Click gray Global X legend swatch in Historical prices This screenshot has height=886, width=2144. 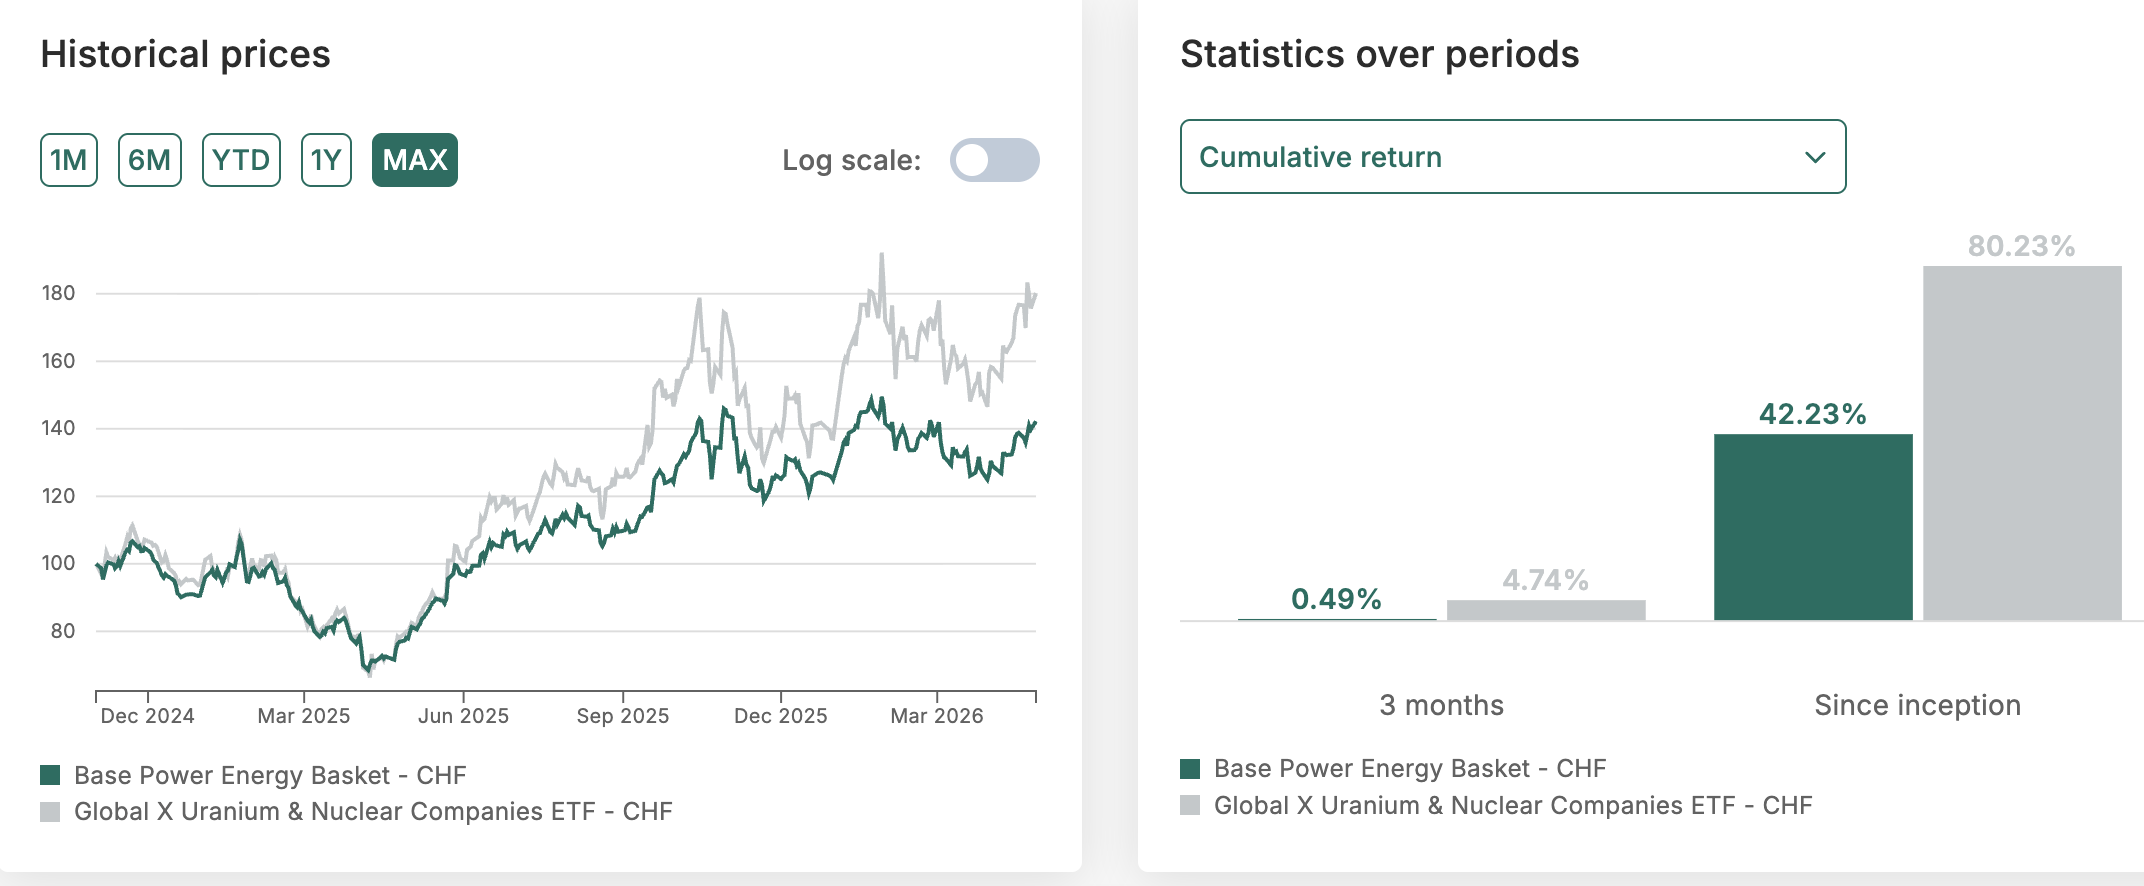pos(50,811)
